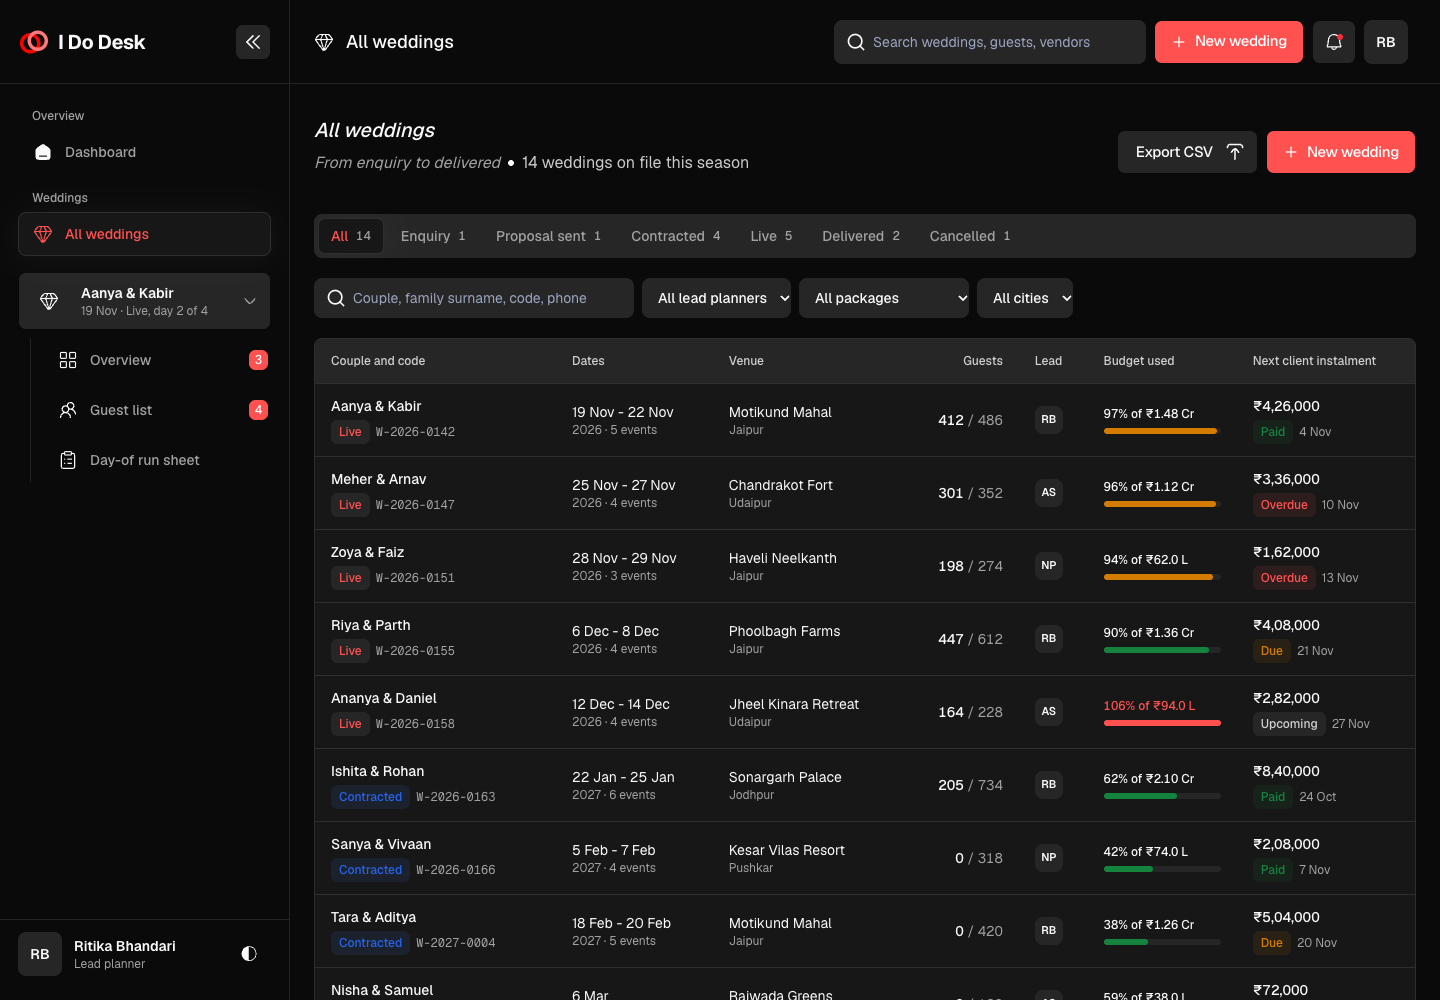Image resolution: width=1440 pixels, height=1000 pixels.
Task: Click the RB lead avatar in the Aanya & Kabir row
Action: (1049, 420)
